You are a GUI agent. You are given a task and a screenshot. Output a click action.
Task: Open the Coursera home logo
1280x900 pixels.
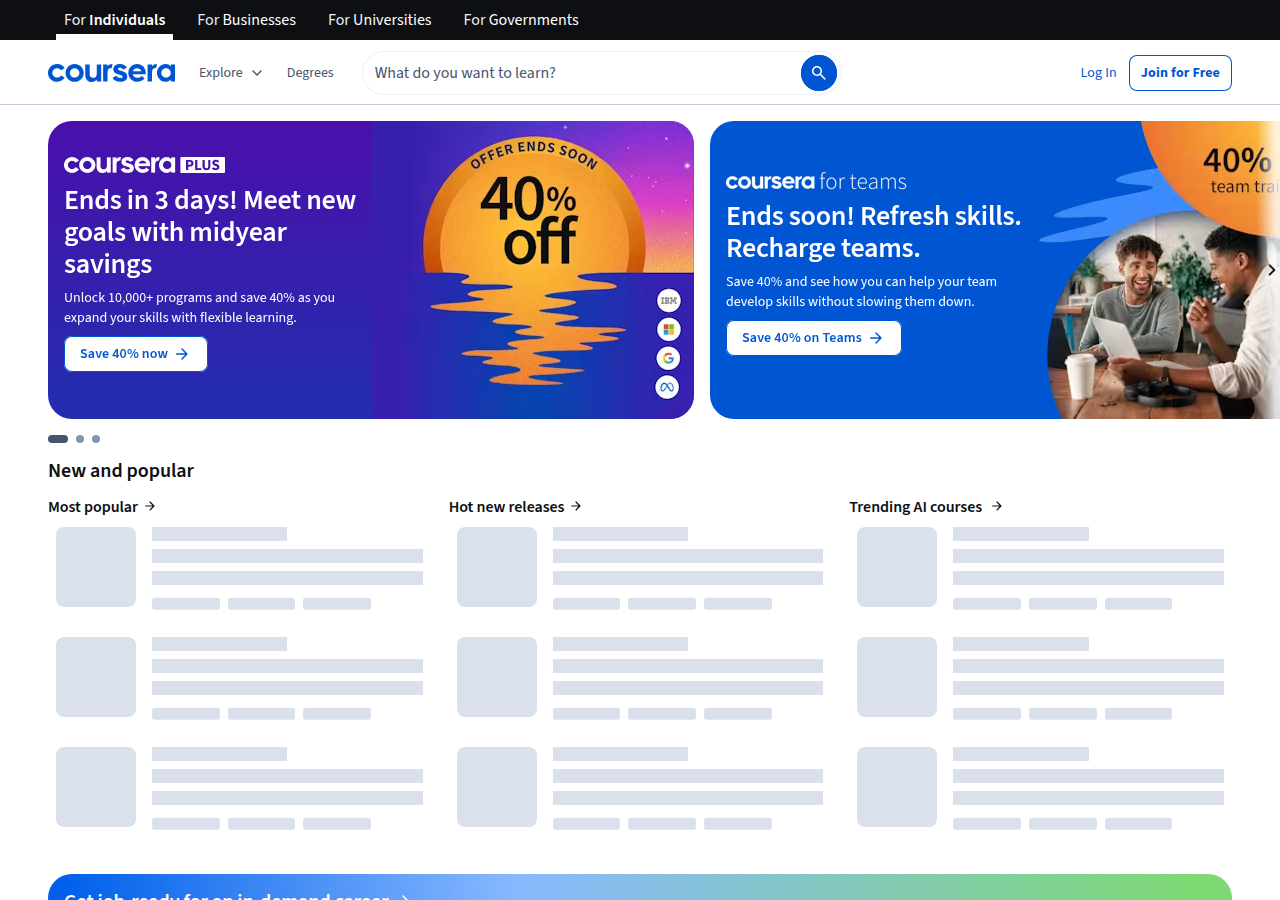coord(111,73)
